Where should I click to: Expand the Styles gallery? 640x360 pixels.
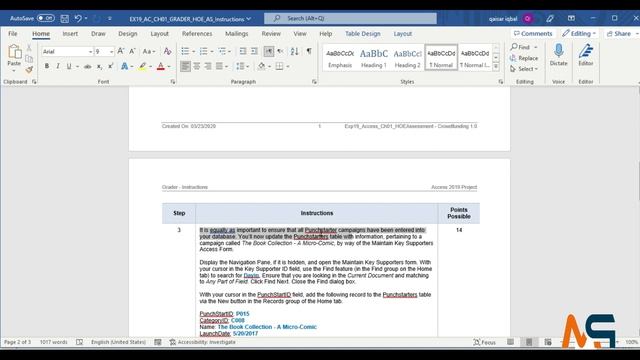coord(496,67)
